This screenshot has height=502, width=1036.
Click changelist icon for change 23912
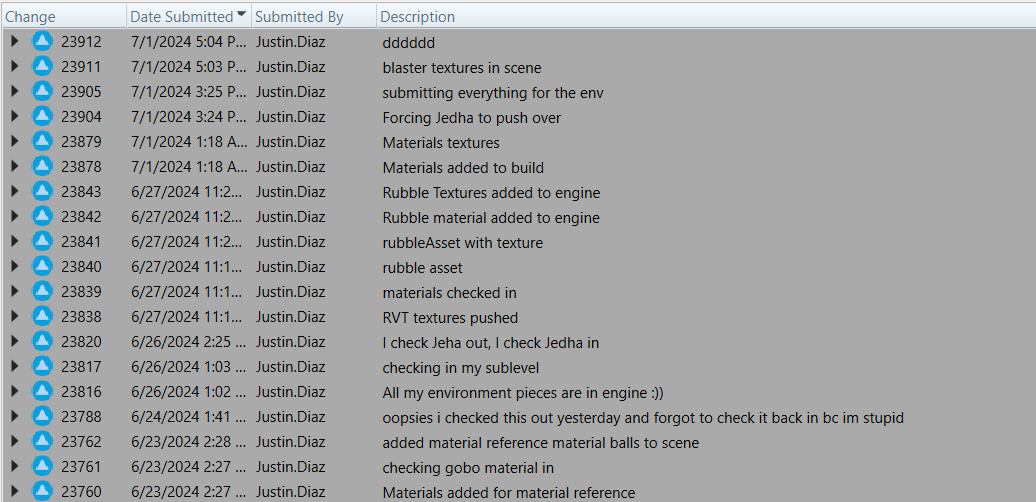click(42, 42)
